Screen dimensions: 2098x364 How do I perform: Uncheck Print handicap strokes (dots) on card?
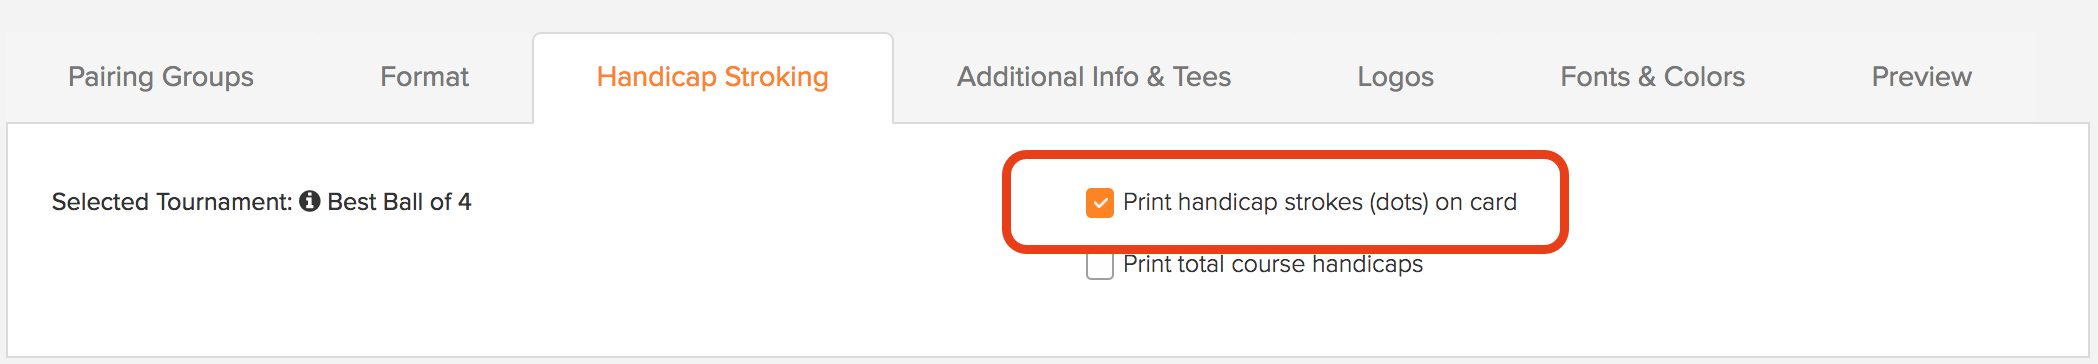[1100, 203]
